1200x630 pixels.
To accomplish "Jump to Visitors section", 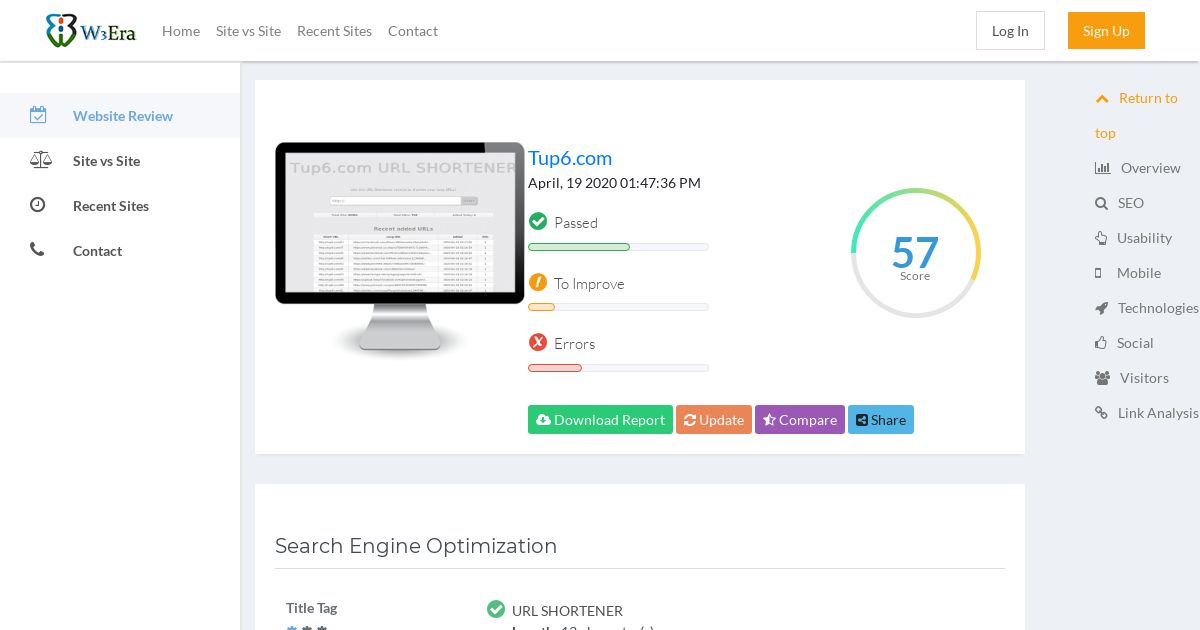I will [1144, 378].
